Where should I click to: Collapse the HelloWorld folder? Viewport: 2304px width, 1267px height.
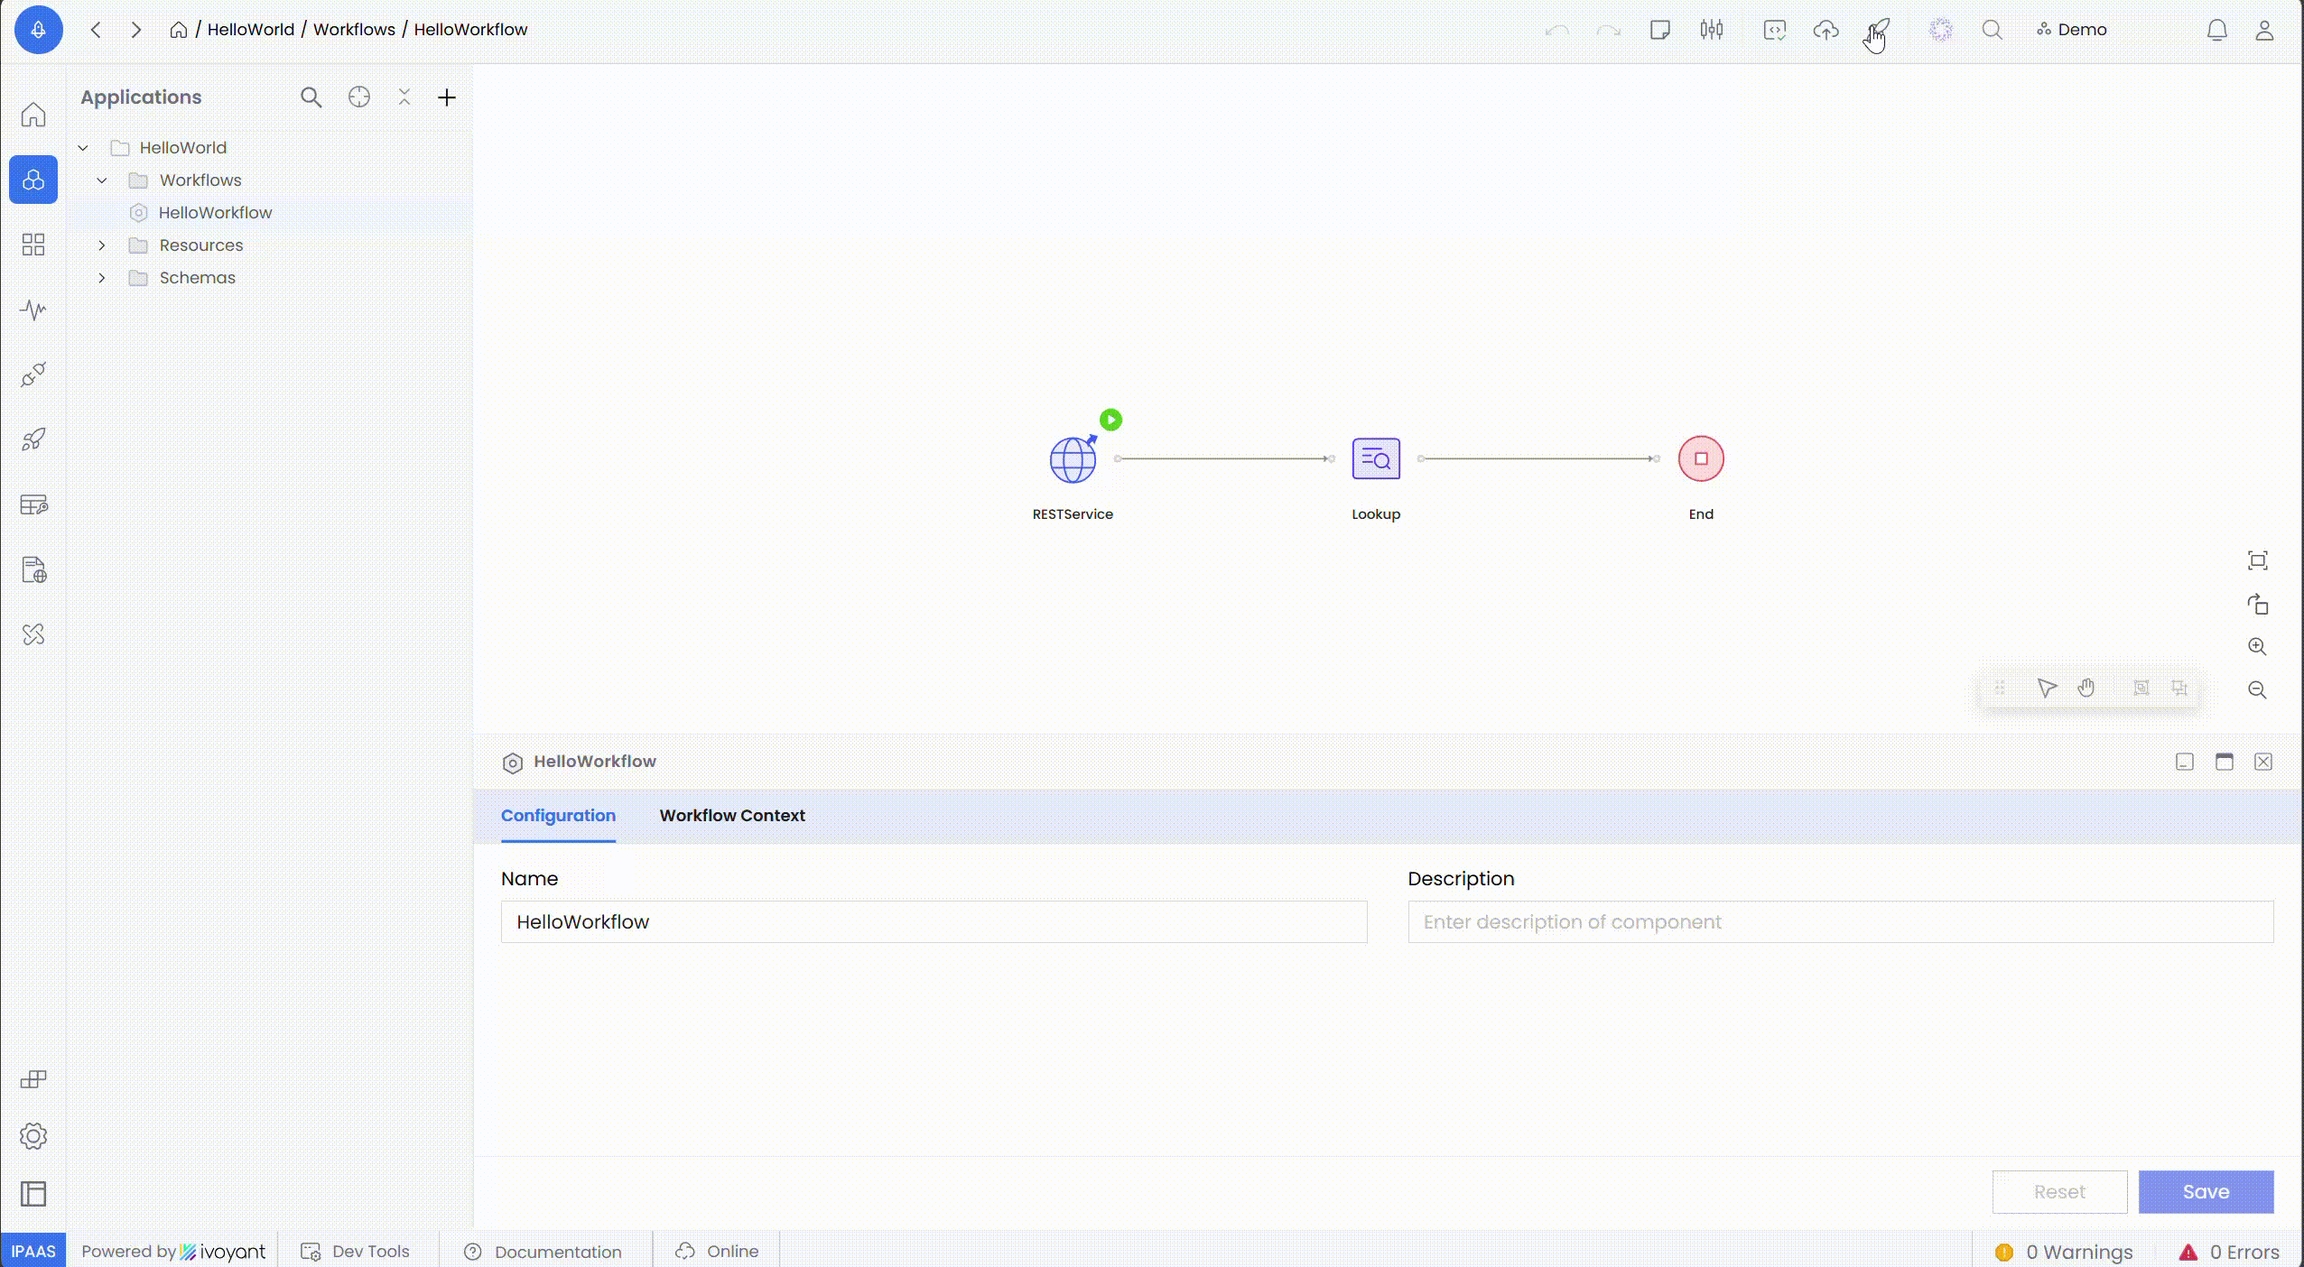pyautogui.click(x=84, y=148)
